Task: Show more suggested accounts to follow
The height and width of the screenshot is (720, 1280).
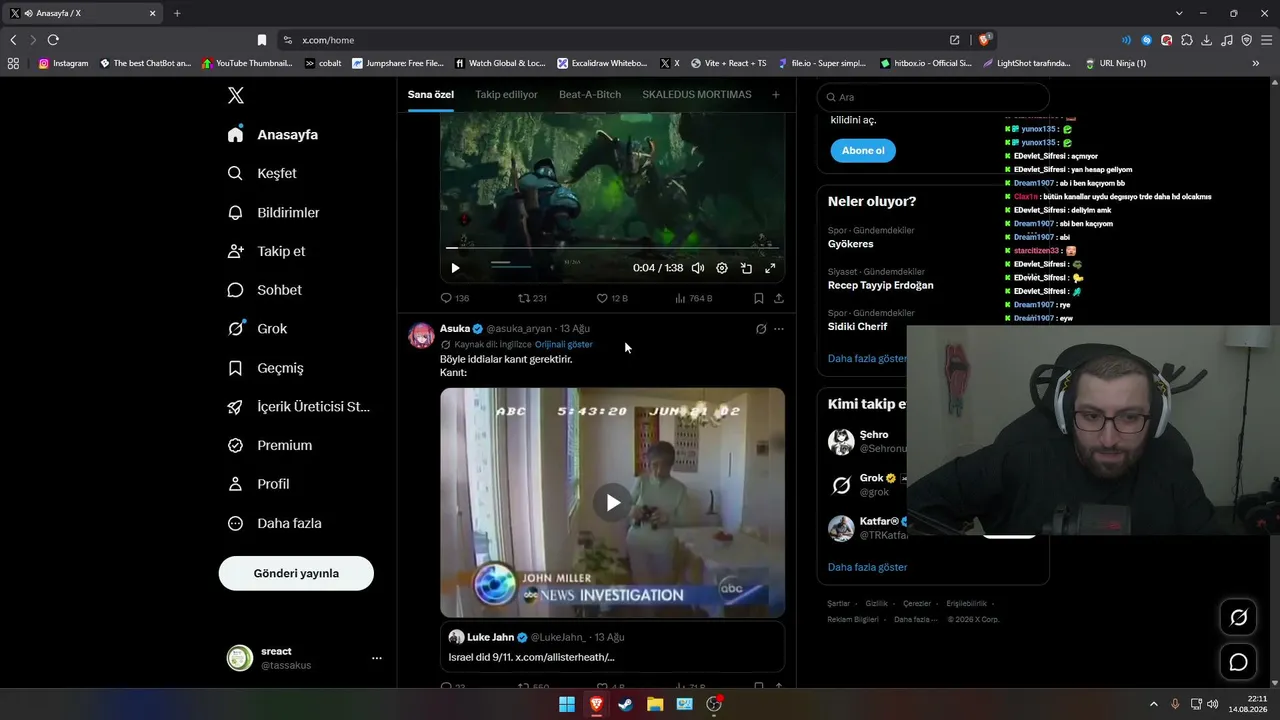Action: pyautogui.click(x=867, y=567)
